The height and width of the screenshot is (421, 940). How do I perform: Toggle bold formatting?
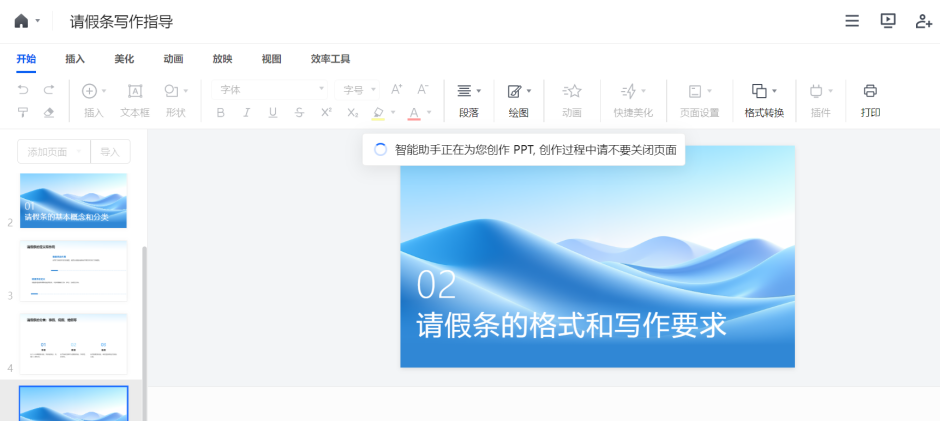221,112
